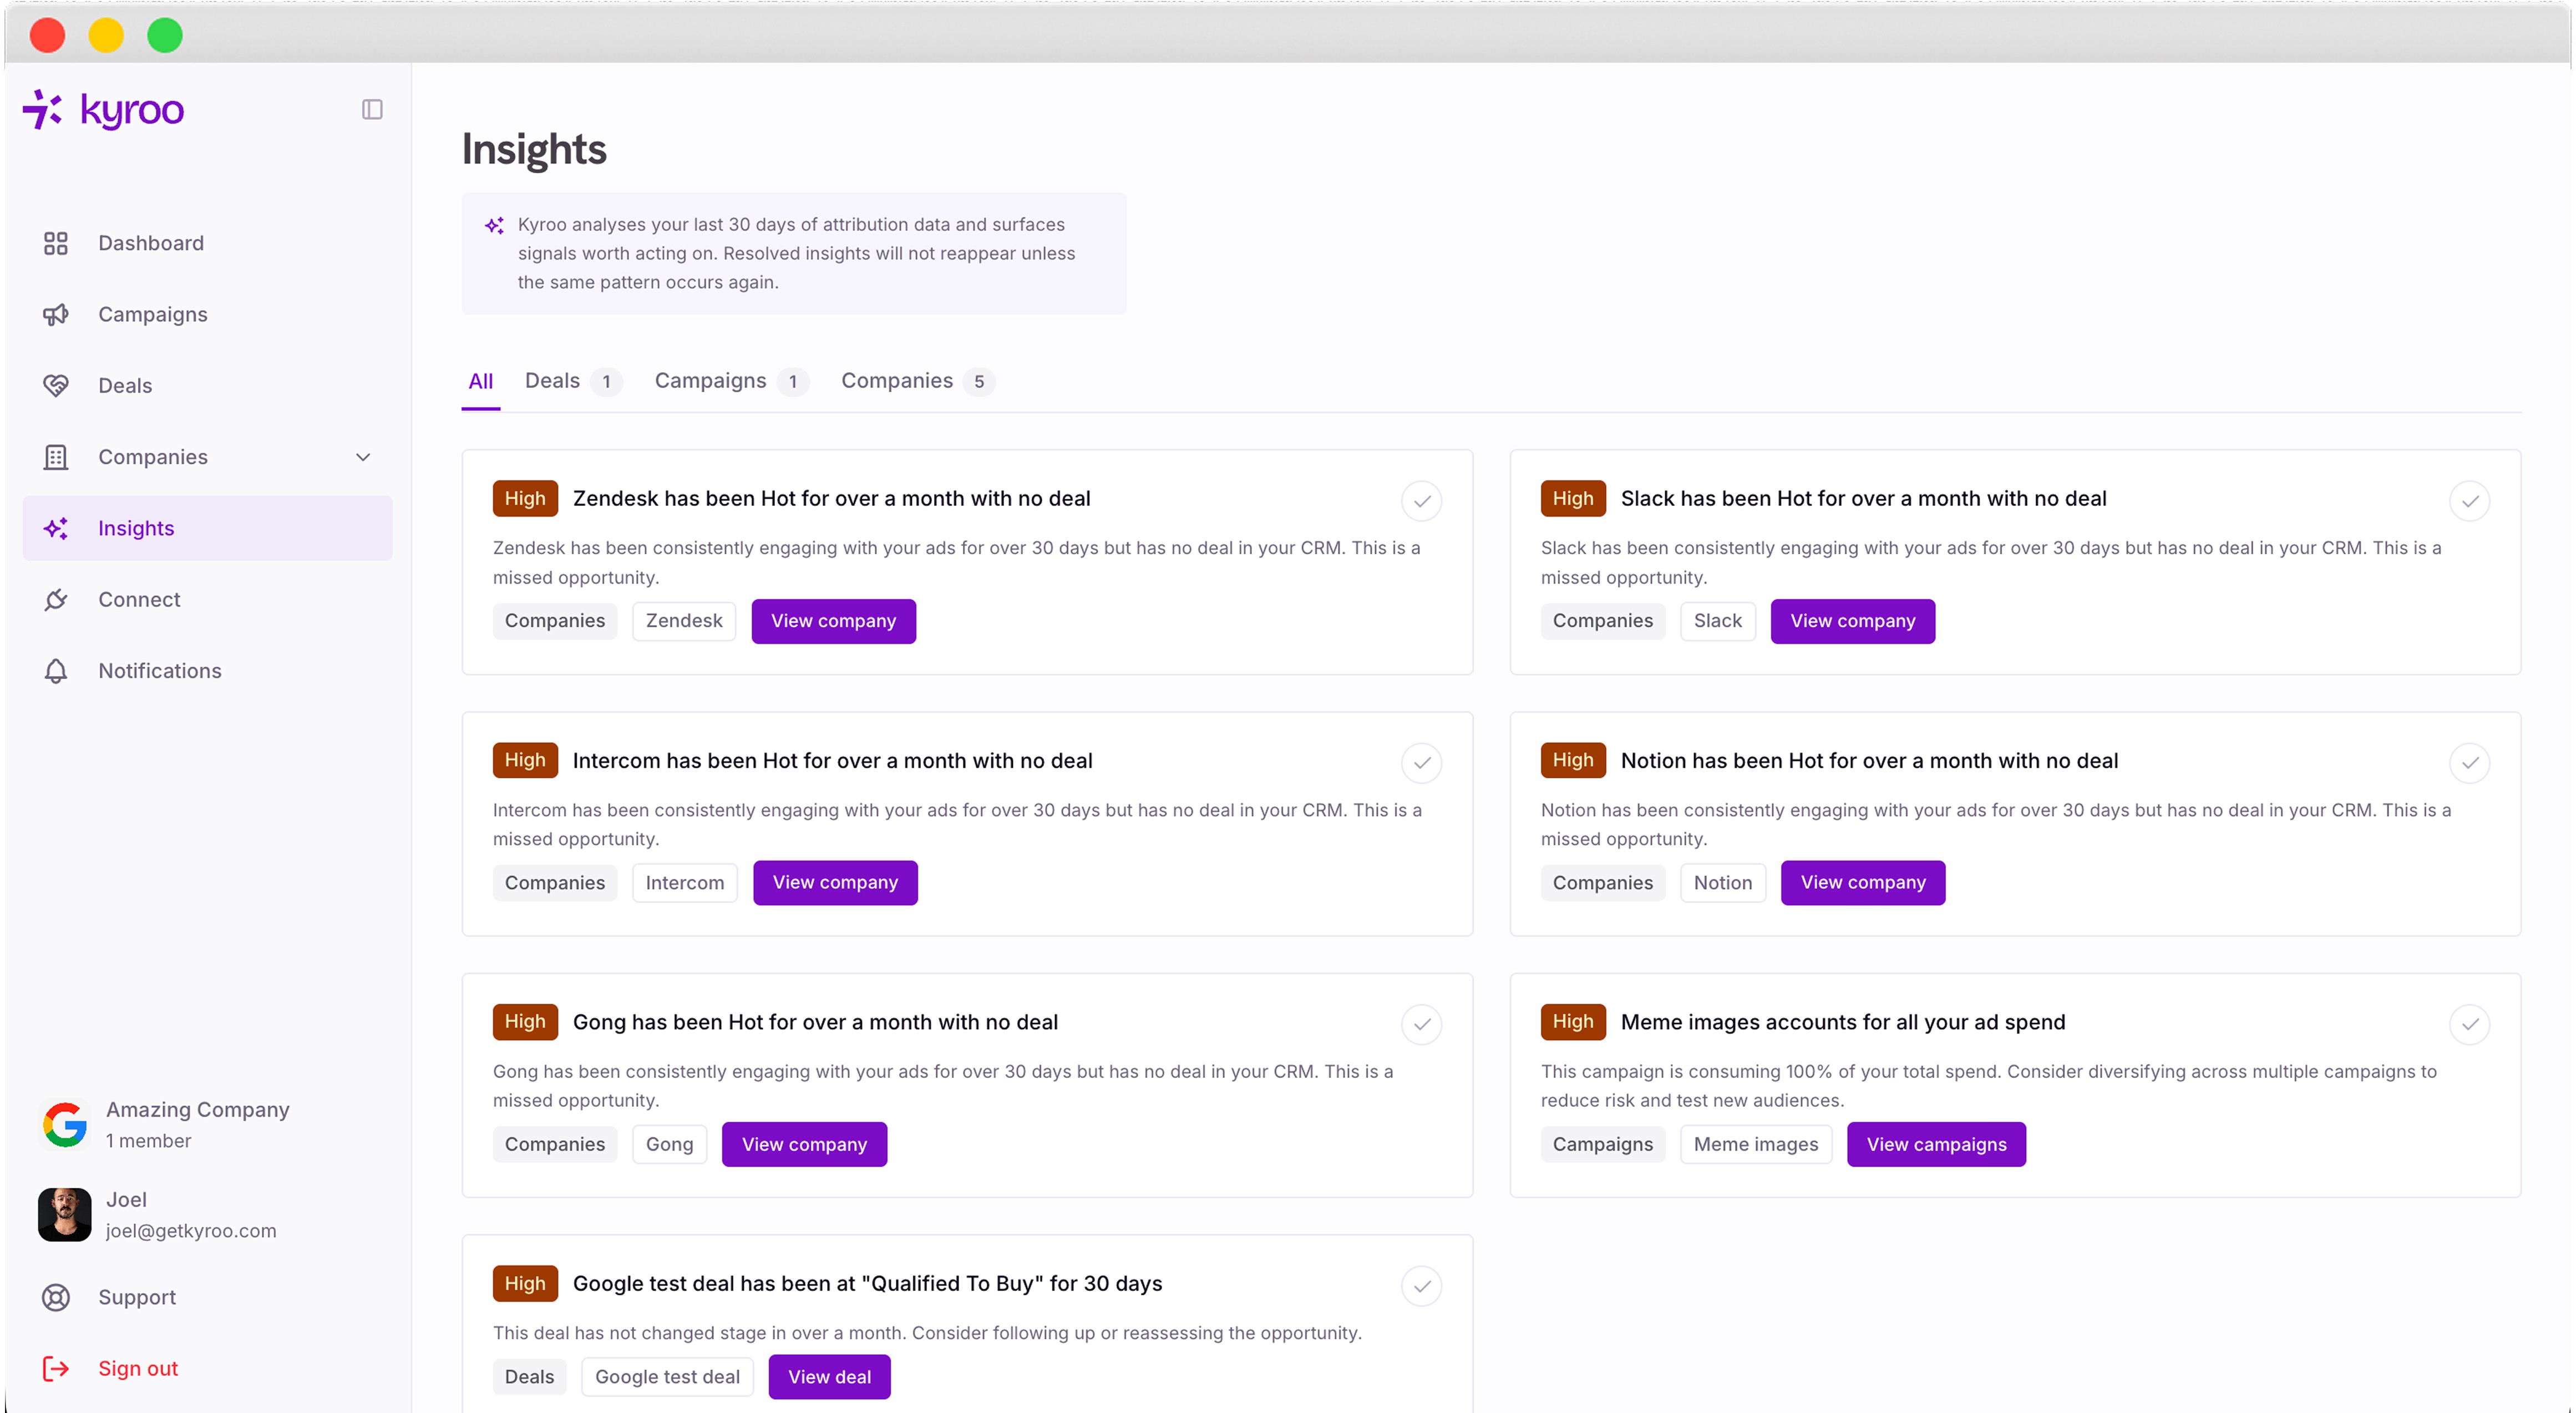Click joel@getkyroo.com email text

point(191,1230)
